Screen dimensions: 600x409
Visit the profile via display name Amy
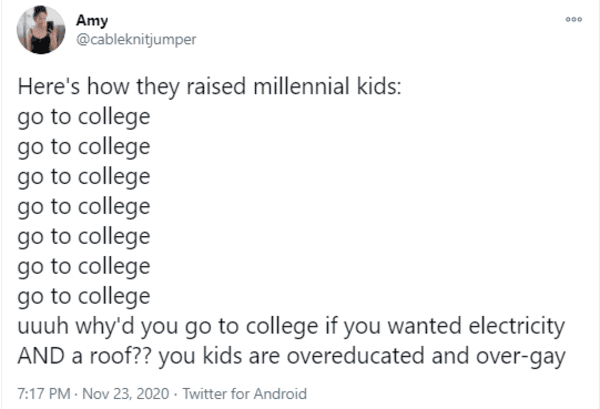pos(92,20)
